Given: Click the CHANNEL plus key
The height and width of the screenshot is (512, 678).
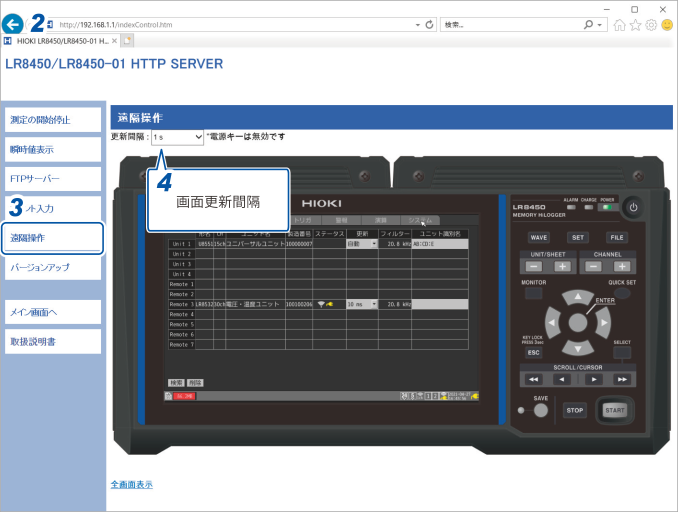Looking at the screenshot, I should pyautogui.click(x=622, y=266).
